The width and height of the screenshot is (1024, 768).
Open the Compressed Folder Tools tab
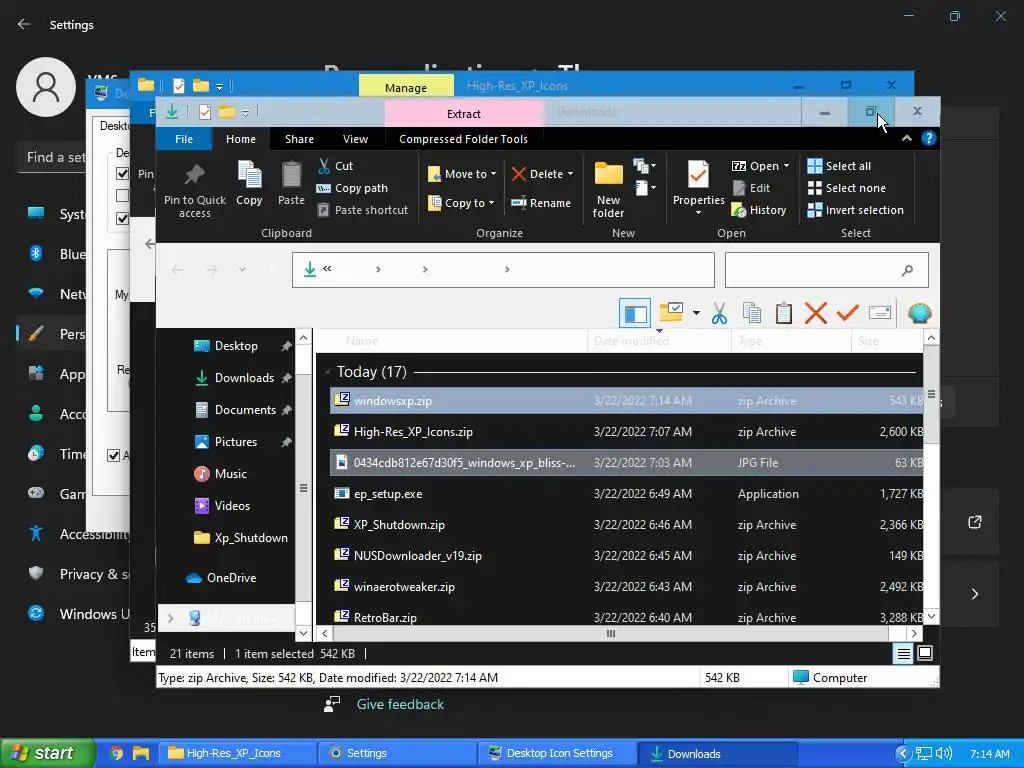(x=463, y=139)
